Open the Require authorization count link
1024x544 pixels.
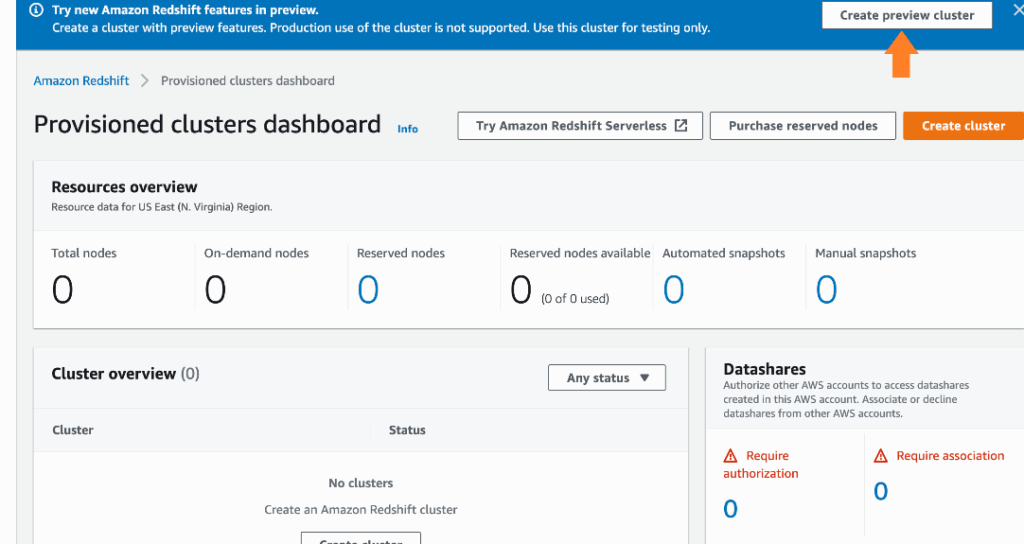tap(730, 509)
